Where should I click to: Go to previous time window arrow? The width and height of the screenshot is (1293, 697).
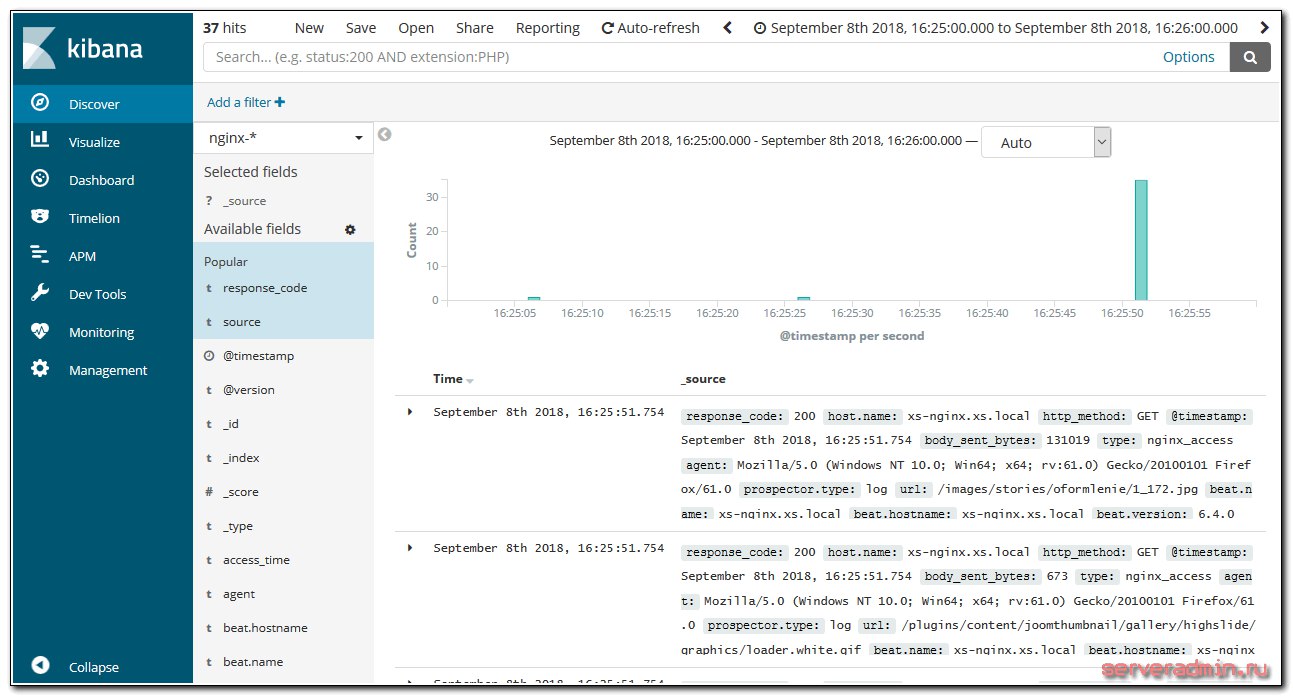(x=727, y=28)
